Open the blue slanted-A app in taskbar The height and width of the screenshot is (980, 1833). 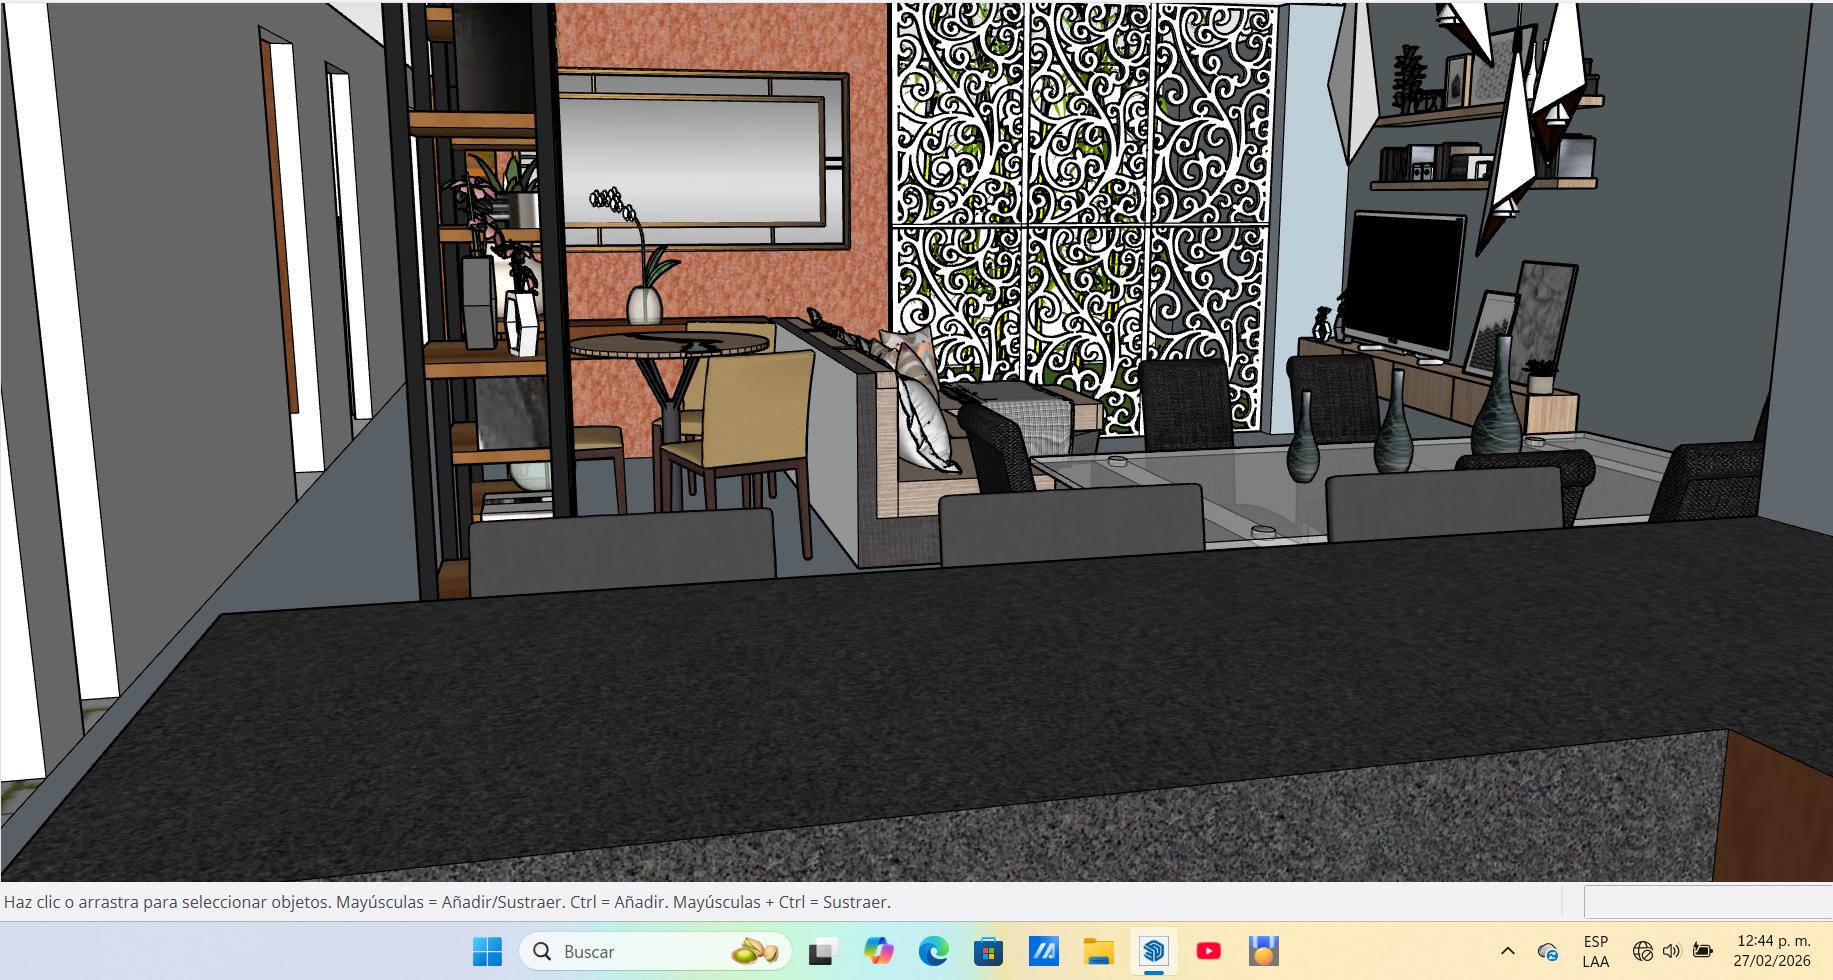tap(1043, 951)
